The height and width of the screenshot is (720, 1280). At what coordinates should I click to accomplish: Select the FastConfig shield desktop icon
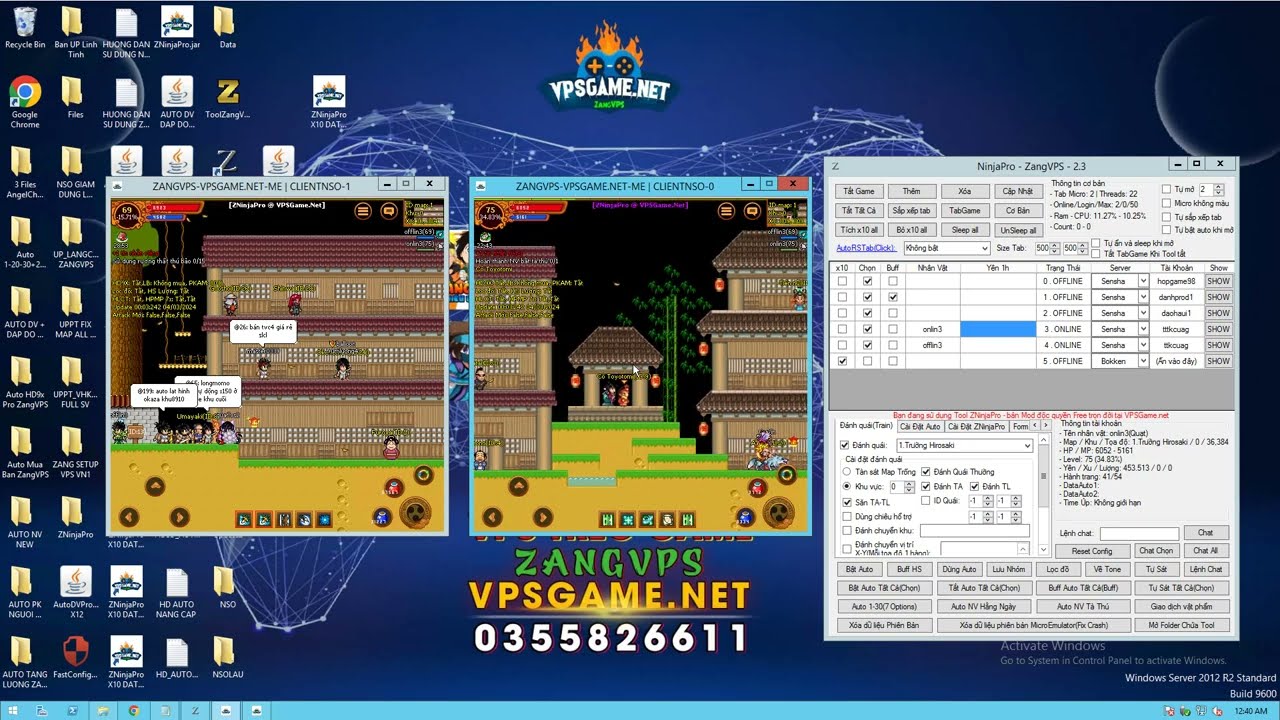[x=76, y=657]
